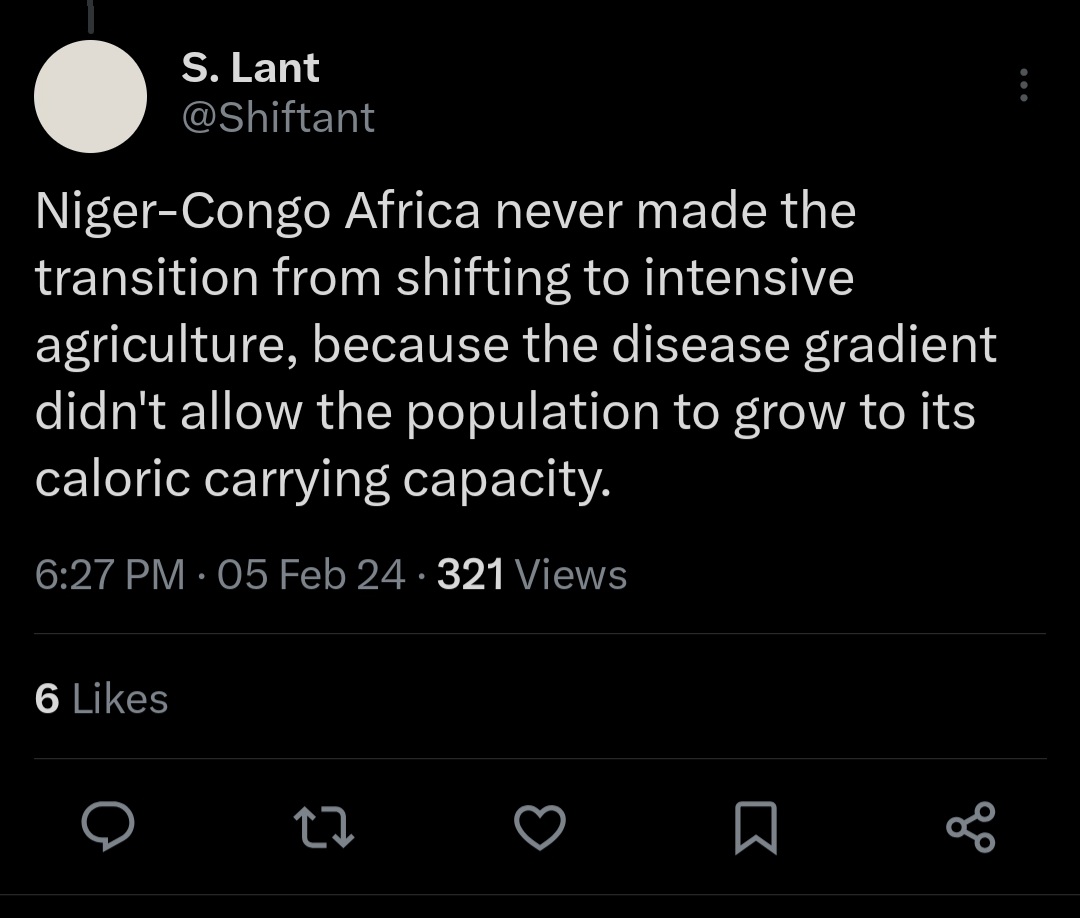This screenshot has width=1080, height=918.
Task: Open the @Shiftant handle link
Action: tap(278, 118)
